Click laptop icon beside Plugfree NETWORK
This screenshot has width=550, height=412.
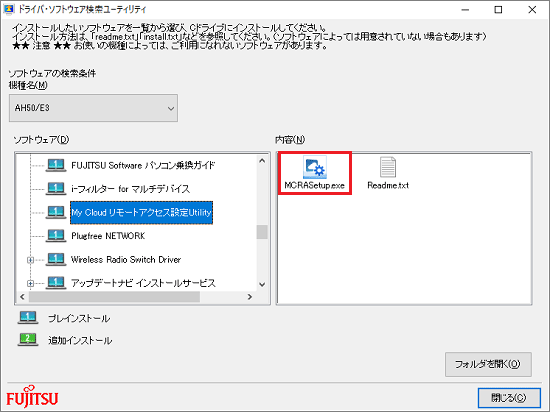point(56,236)
